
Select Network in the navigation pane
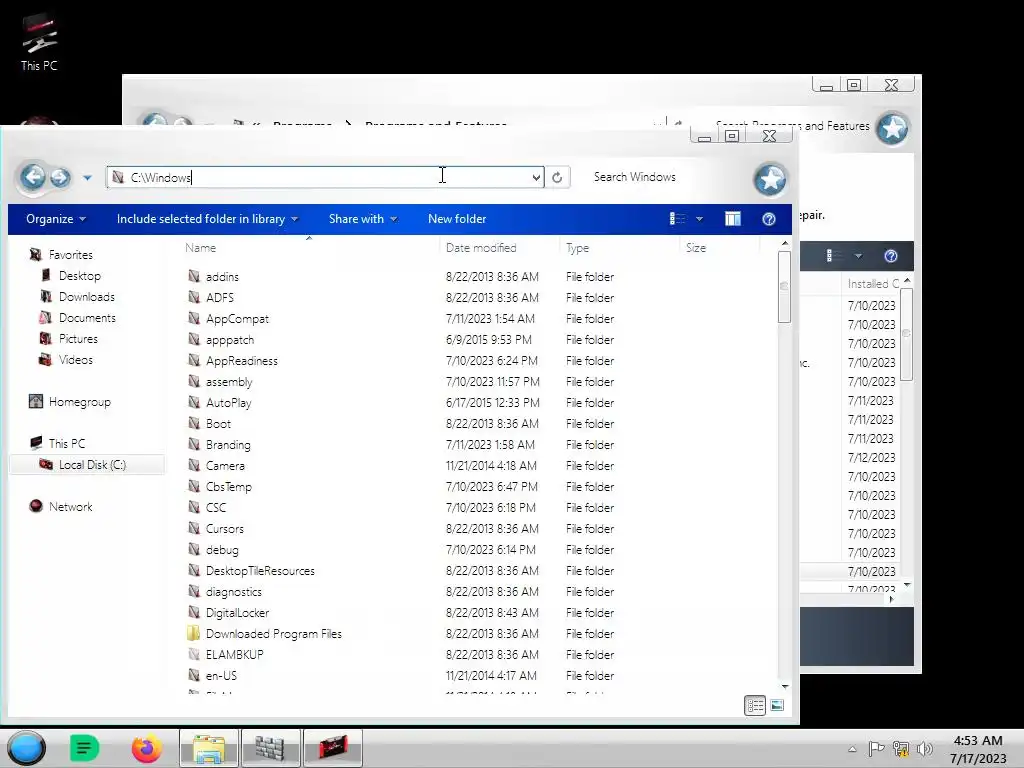(x=71, y=507)
